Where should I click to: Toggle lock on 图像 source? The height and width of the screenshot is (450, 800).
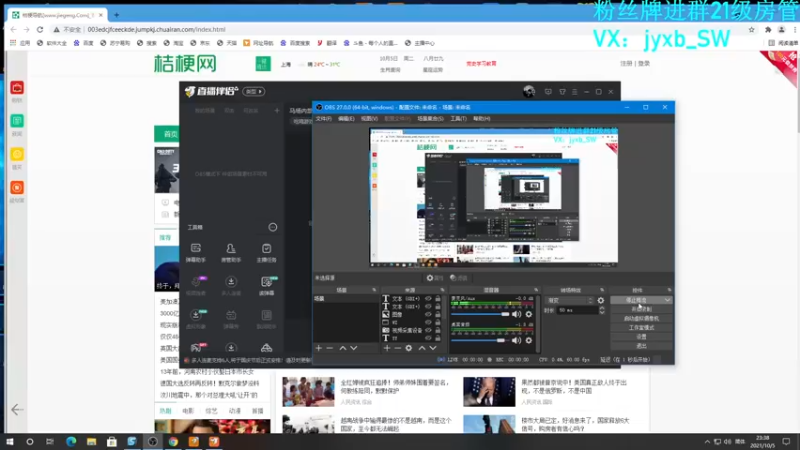pyautogui.click(x=438, y=315)
